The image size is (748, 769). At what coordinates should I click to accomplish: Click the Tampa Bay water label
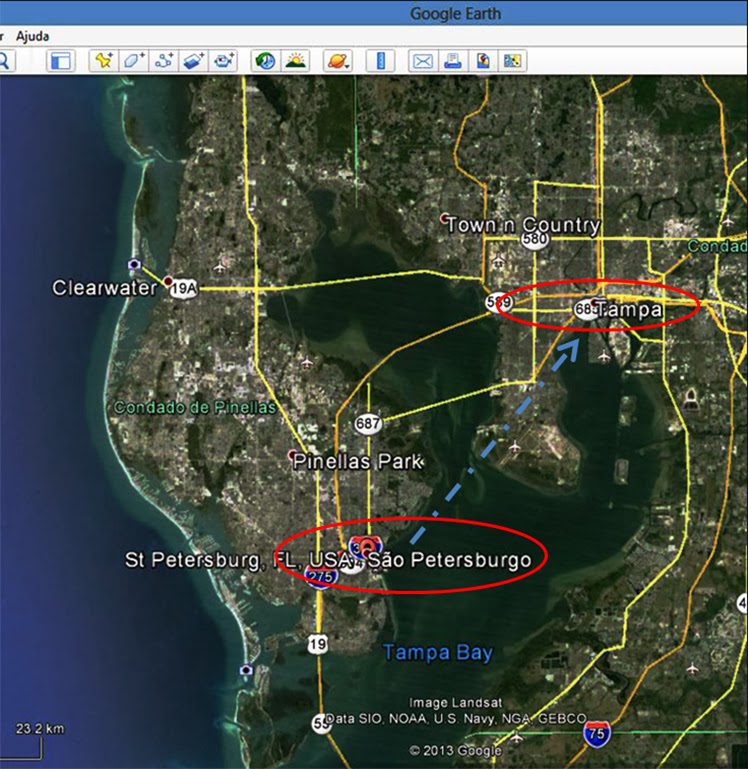pos(438,653)
